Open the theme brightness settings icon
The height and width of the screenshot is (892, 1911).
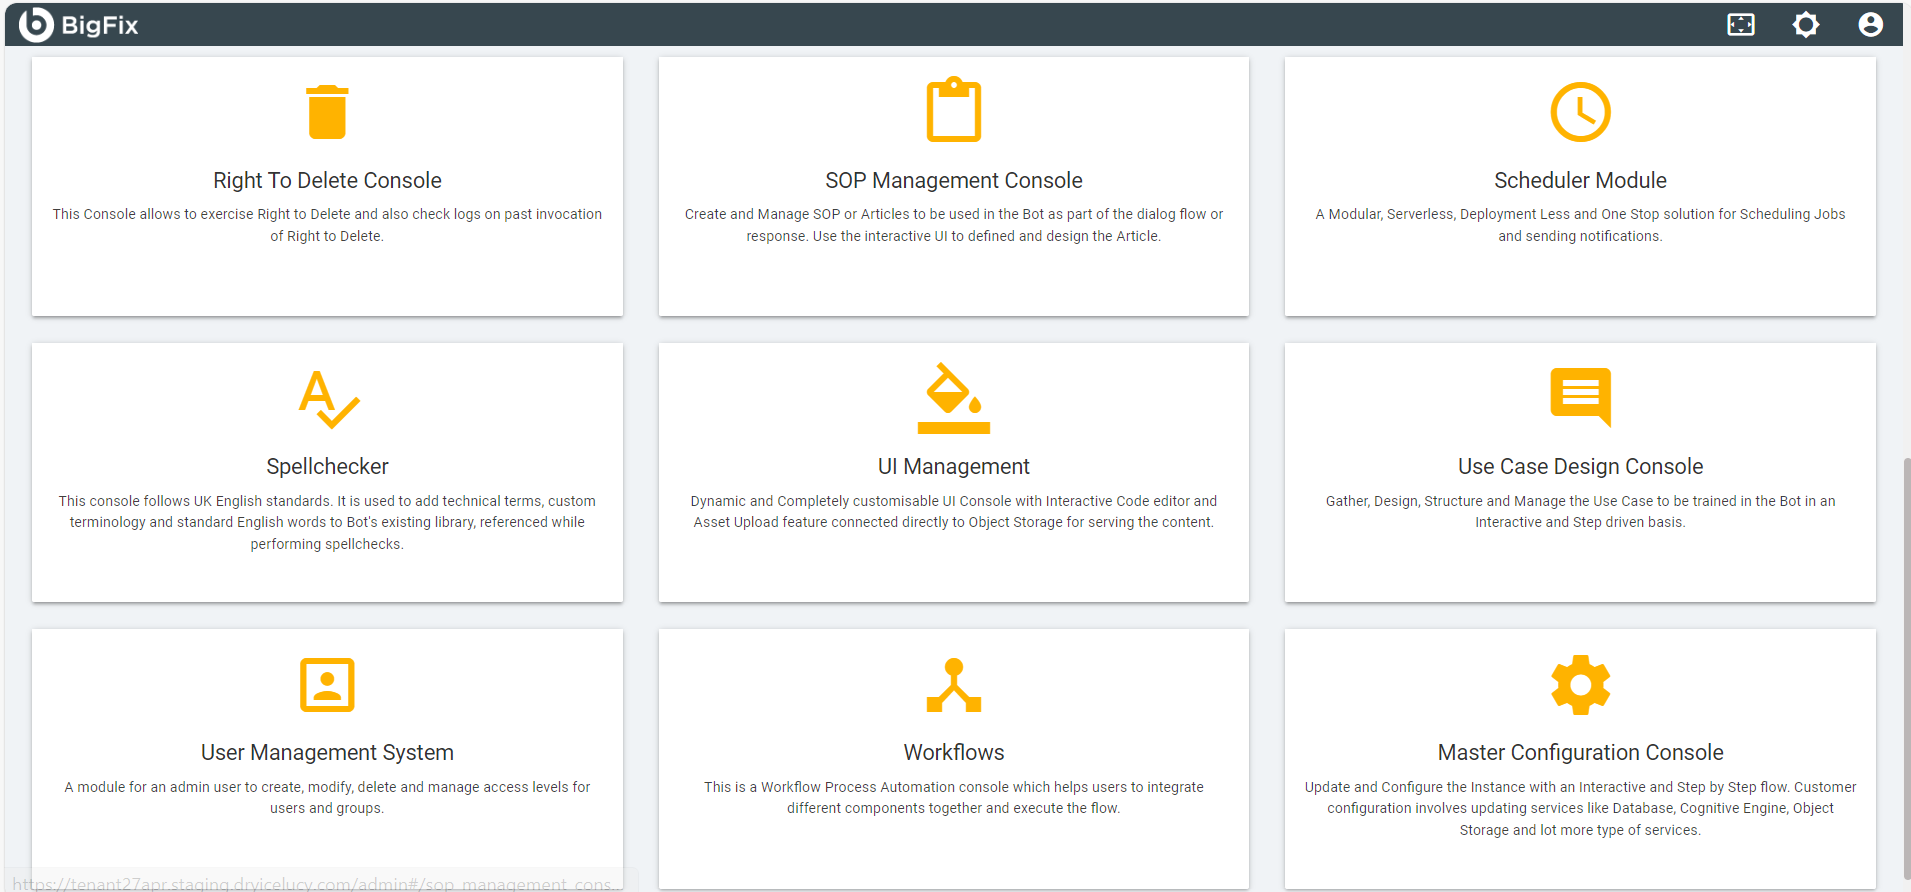(1806, 24)
